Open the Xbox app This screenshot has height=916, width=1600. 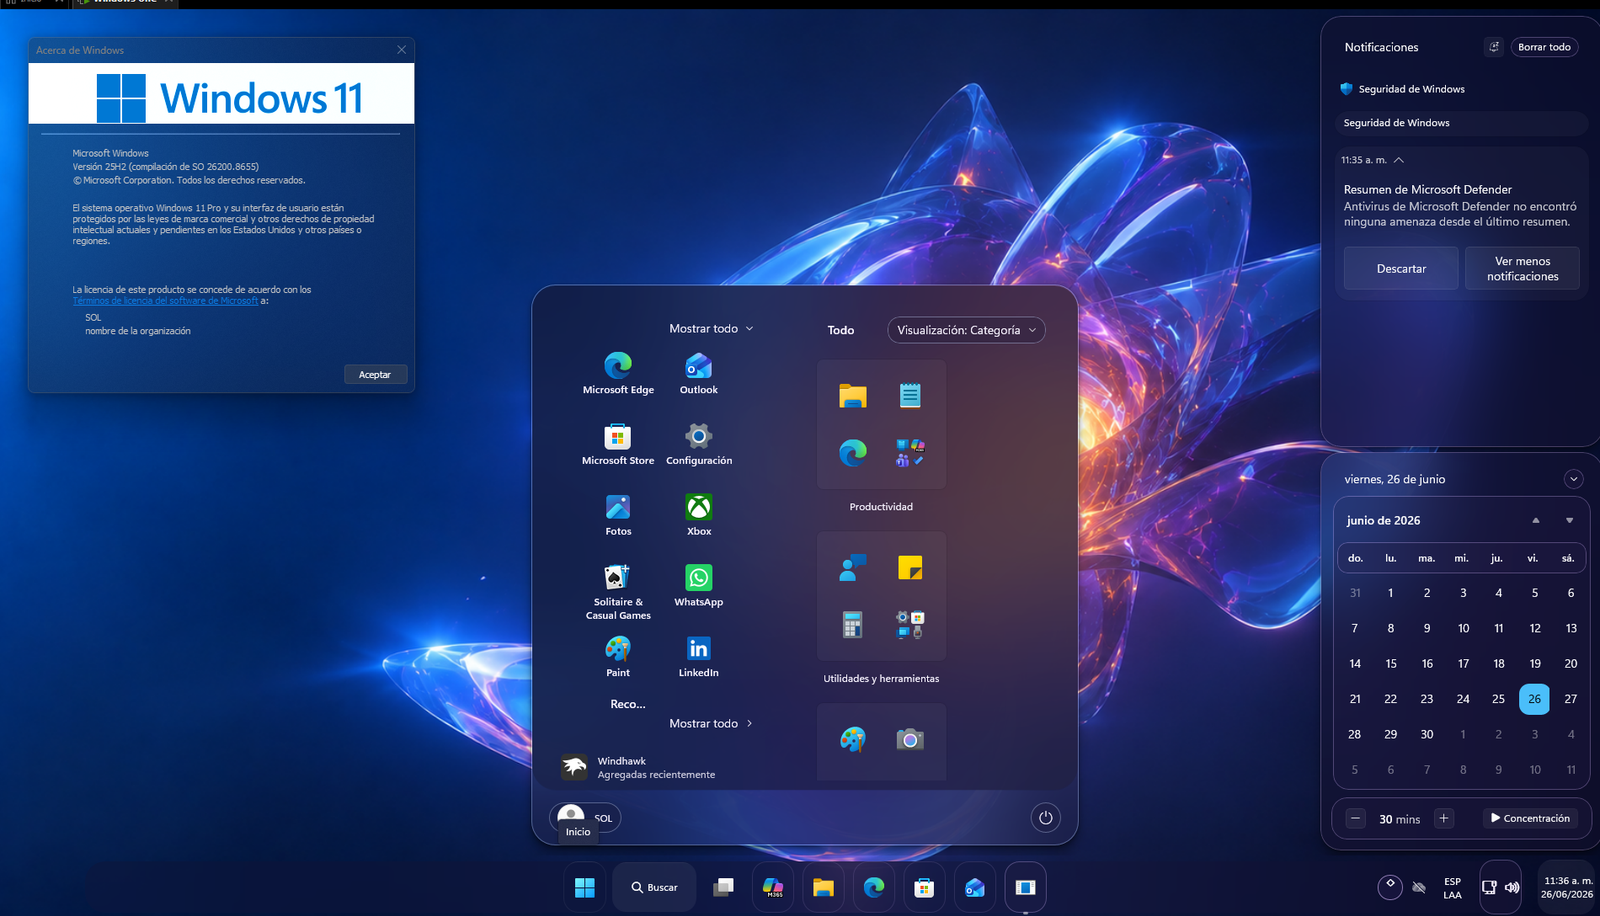coord(699,516)
